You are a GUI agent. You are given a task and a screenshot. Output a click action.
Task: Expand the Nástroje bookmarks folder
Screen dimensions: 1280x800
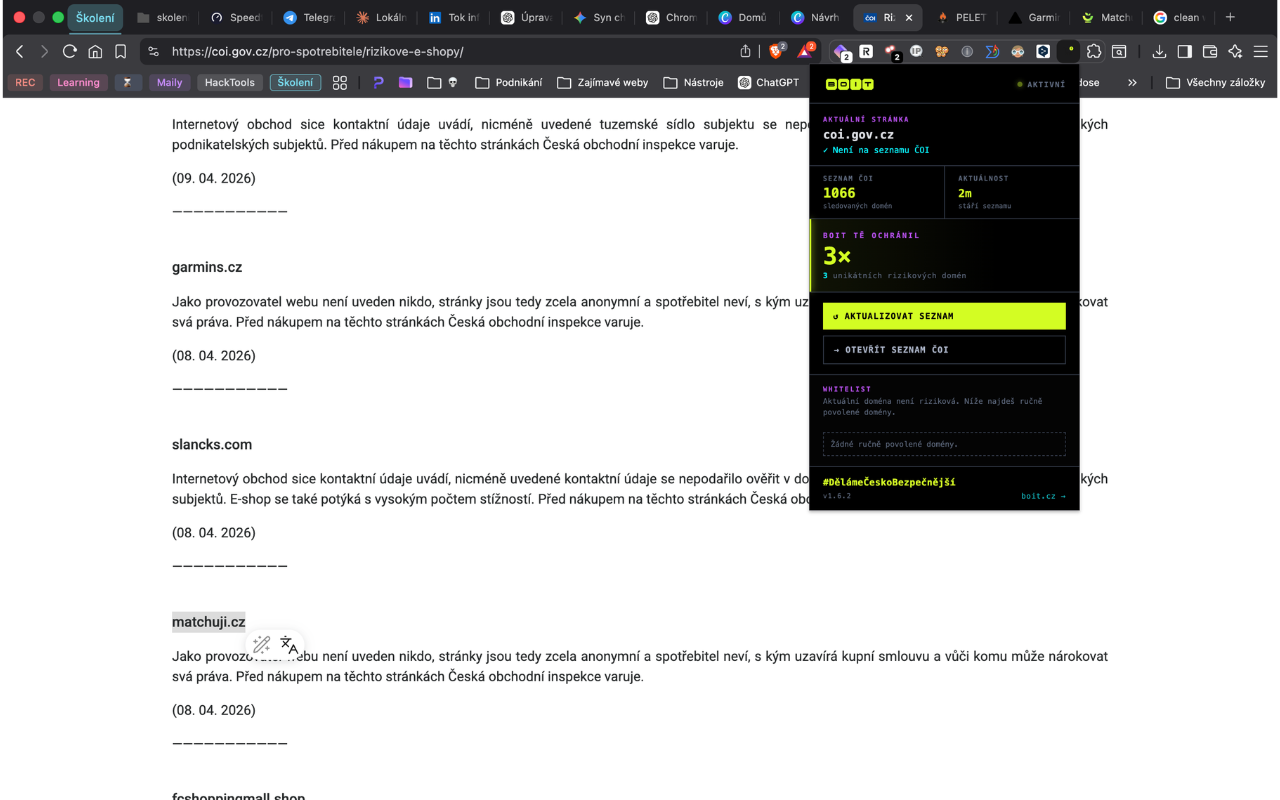pyautogui.click(x=693, y=82)
